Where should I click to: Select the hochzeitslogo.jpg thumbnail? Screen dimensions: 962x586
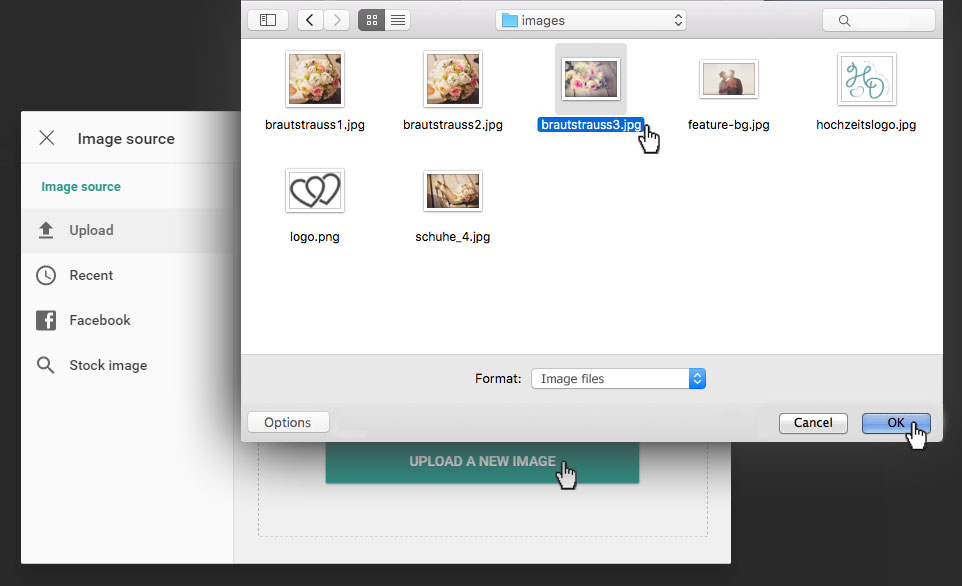click(x=866, y=79)
